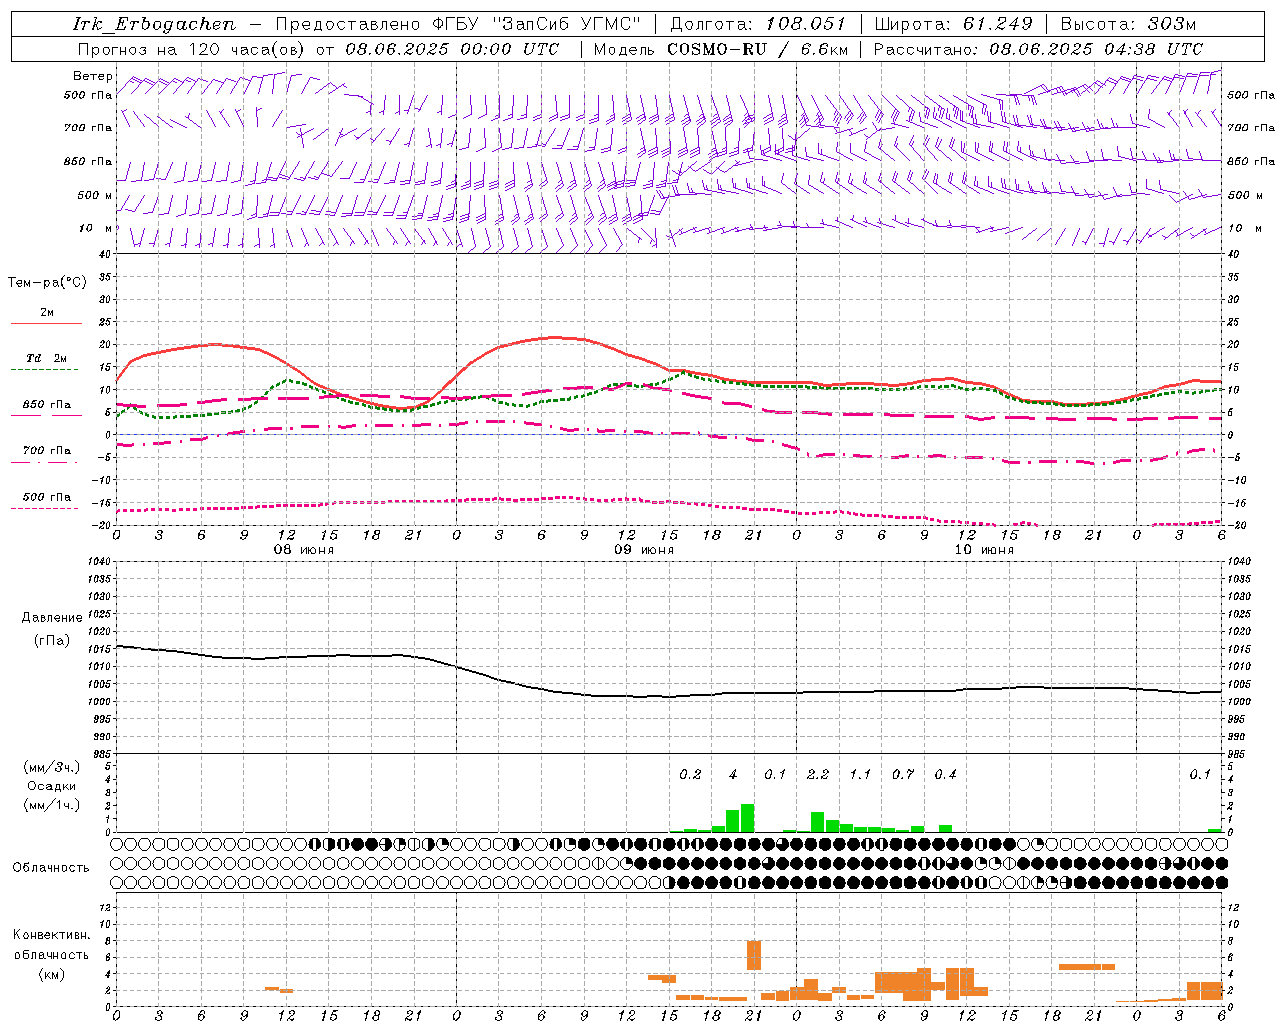Click the '(гПа)' unit under Давление
The width and height of the screenshot is (1280, 1024).
click(x=52, y=641)
